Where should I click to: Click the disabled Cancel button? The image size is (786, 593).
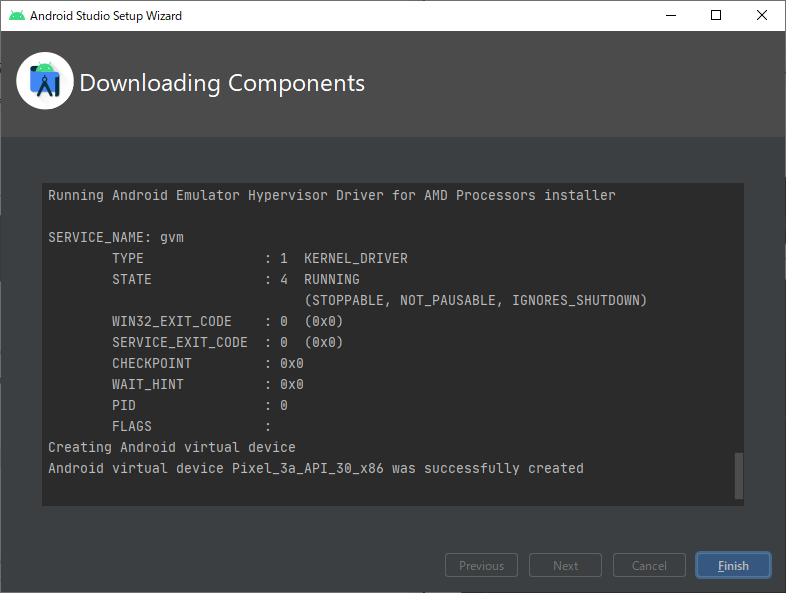(x=649, y=566)
